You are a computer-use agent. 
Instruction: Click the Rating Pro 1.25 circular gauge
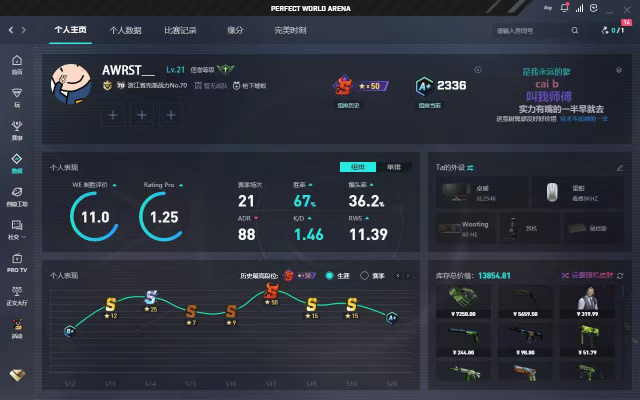coord(164,216)
